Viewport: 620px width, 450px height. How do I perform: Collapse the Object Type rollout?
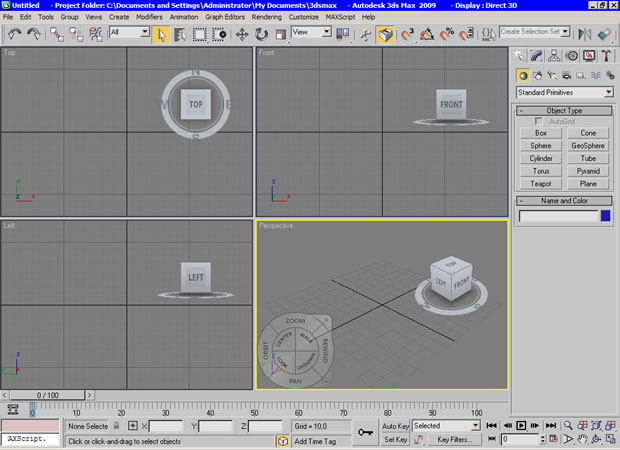click(565, 110)
